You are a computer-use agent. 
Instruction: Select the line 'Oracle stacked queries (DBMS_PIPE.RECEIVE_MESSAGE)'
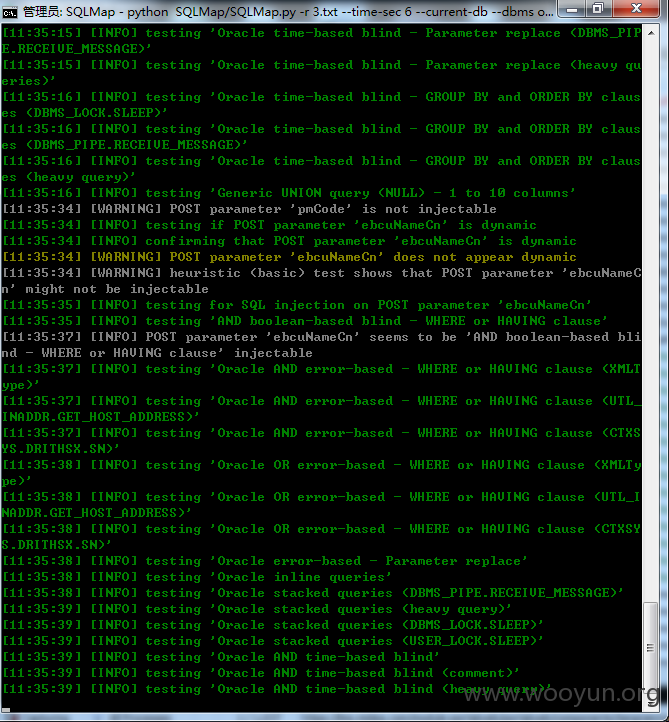point(313,593)
